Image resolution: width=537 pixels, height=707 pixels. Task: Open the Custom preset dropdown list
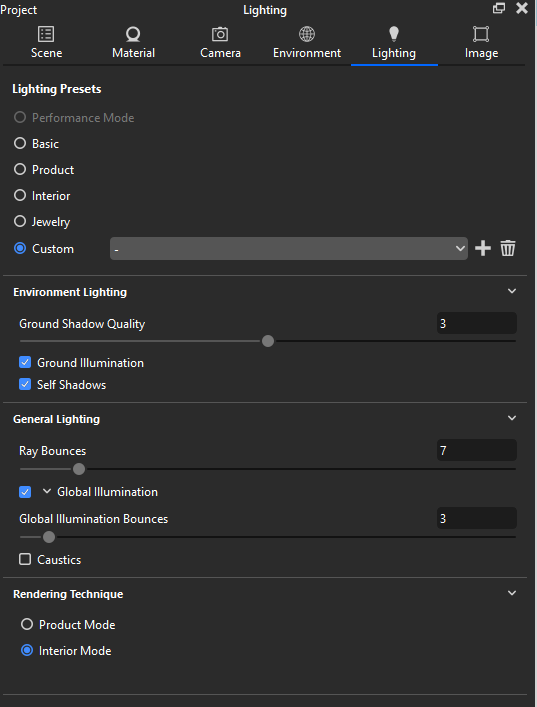click(289, 248)
